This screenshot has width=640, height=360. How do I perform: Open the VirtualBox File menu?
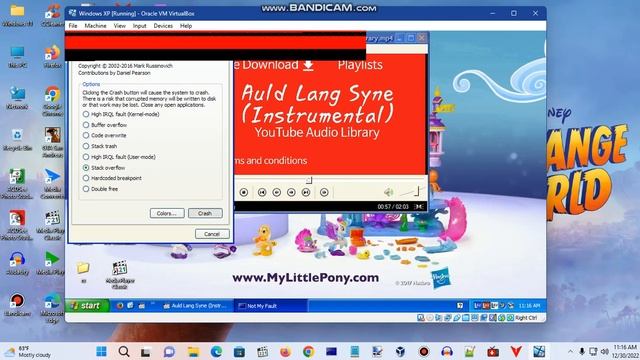(73, 26)
